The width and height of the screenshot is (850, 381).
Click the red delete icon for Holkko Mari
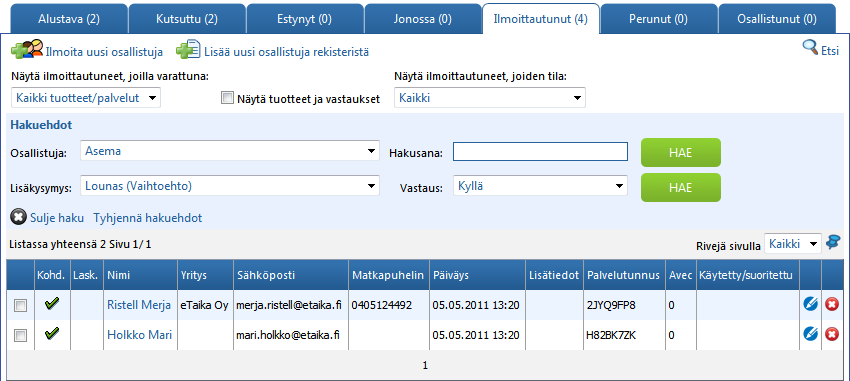[832, 335]
